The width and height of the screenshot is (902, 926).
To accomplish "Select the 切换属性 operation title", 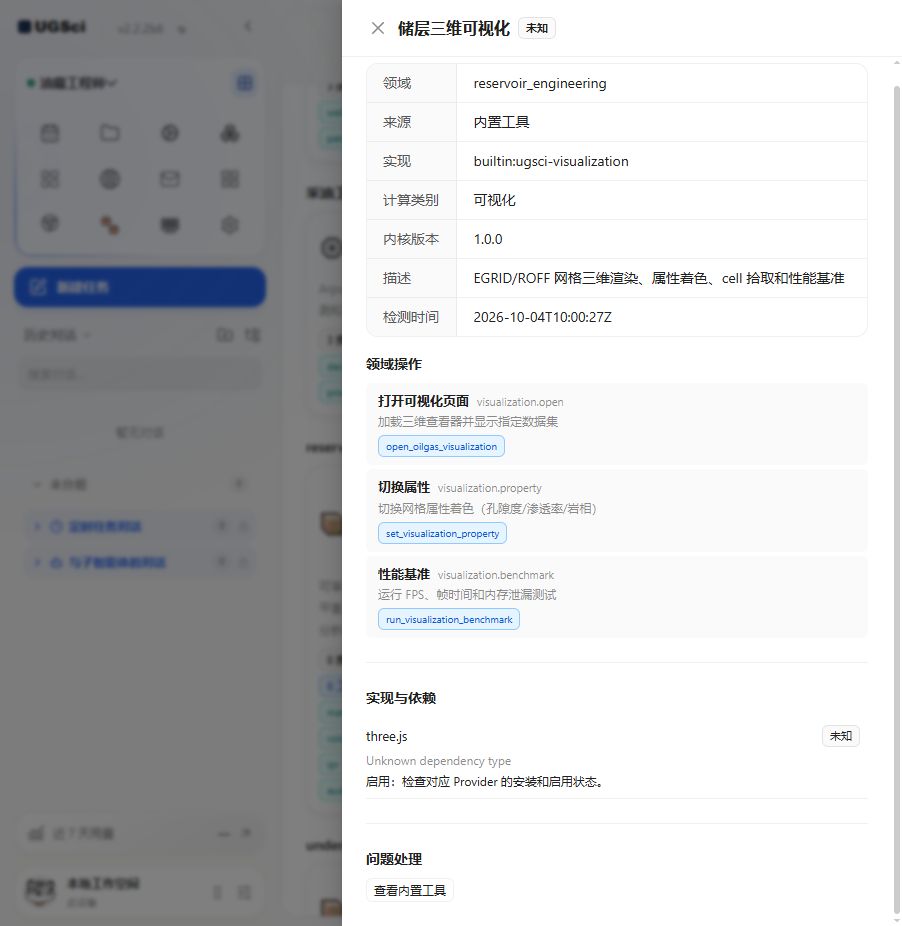I will pos(403,487).
